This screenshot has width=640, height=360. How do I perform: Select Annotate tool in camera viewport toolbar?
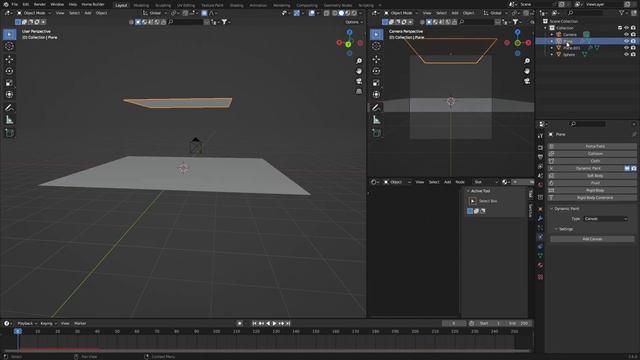pyautogui.click(x=376, y=108)
